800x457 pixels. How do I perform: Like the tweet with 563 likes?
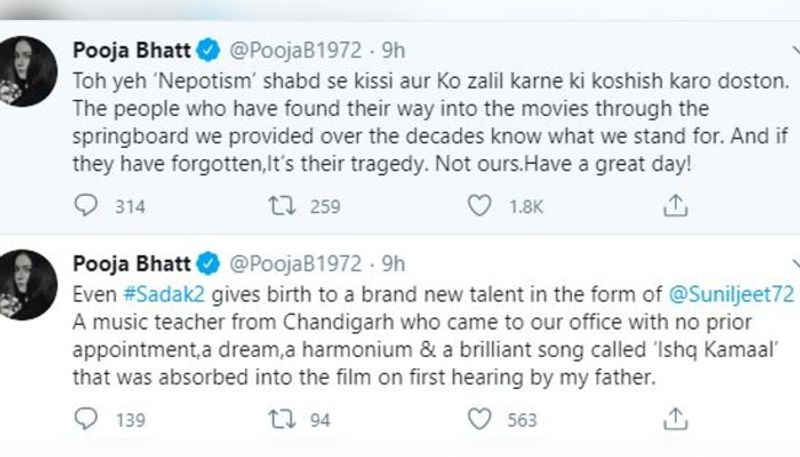pyautogui.click(x=480, y=419)
